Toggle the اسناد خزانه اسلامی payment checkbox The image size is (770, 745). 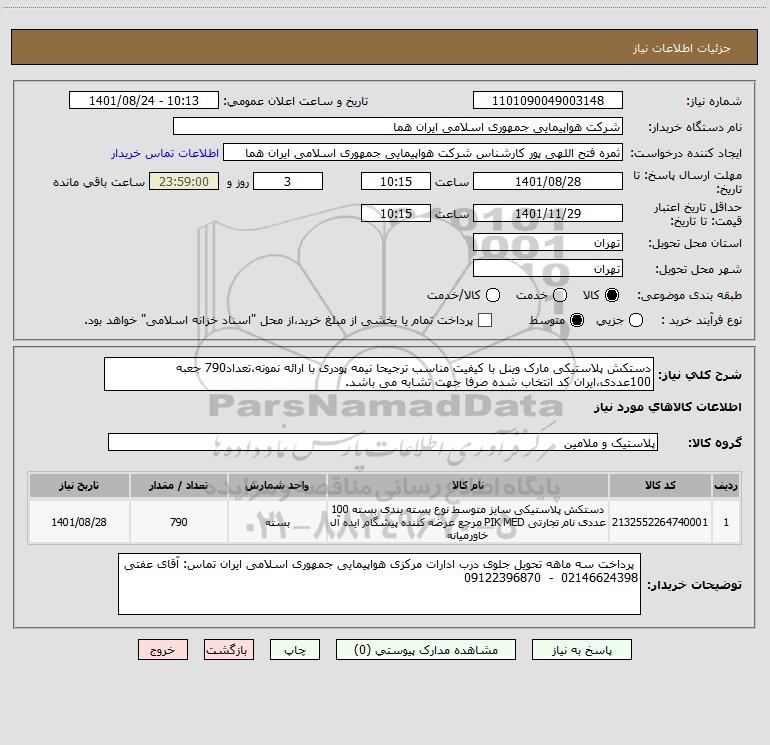(485, 320)
